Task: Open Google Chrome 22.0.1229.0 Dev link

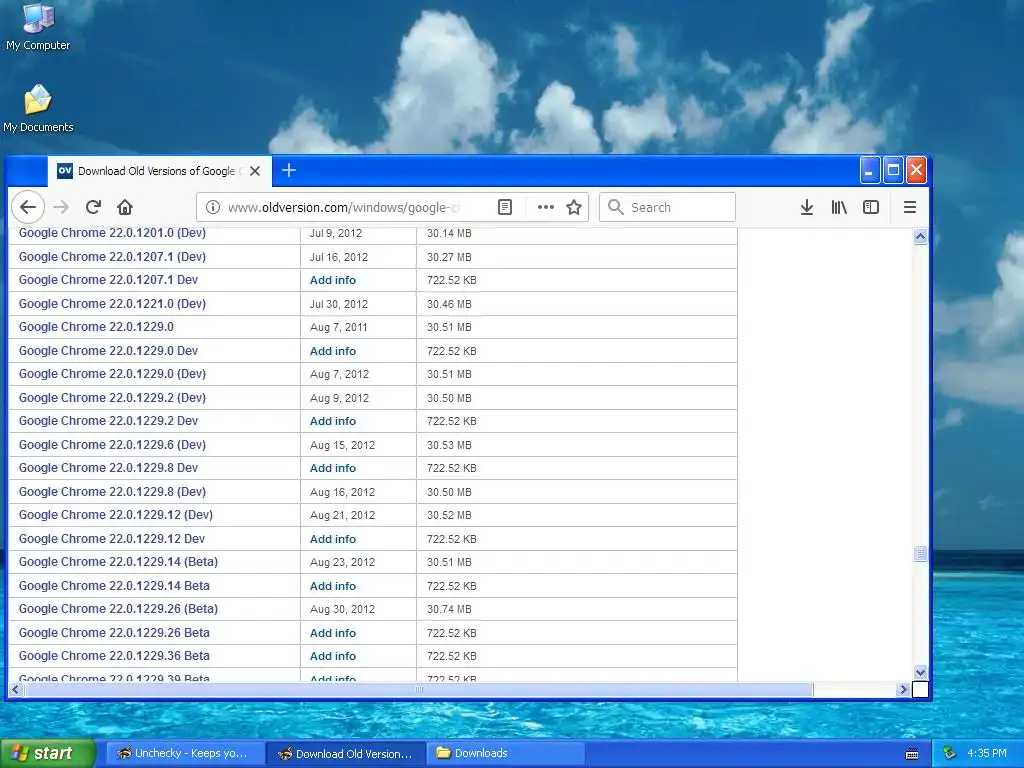Action: (108, 351)
